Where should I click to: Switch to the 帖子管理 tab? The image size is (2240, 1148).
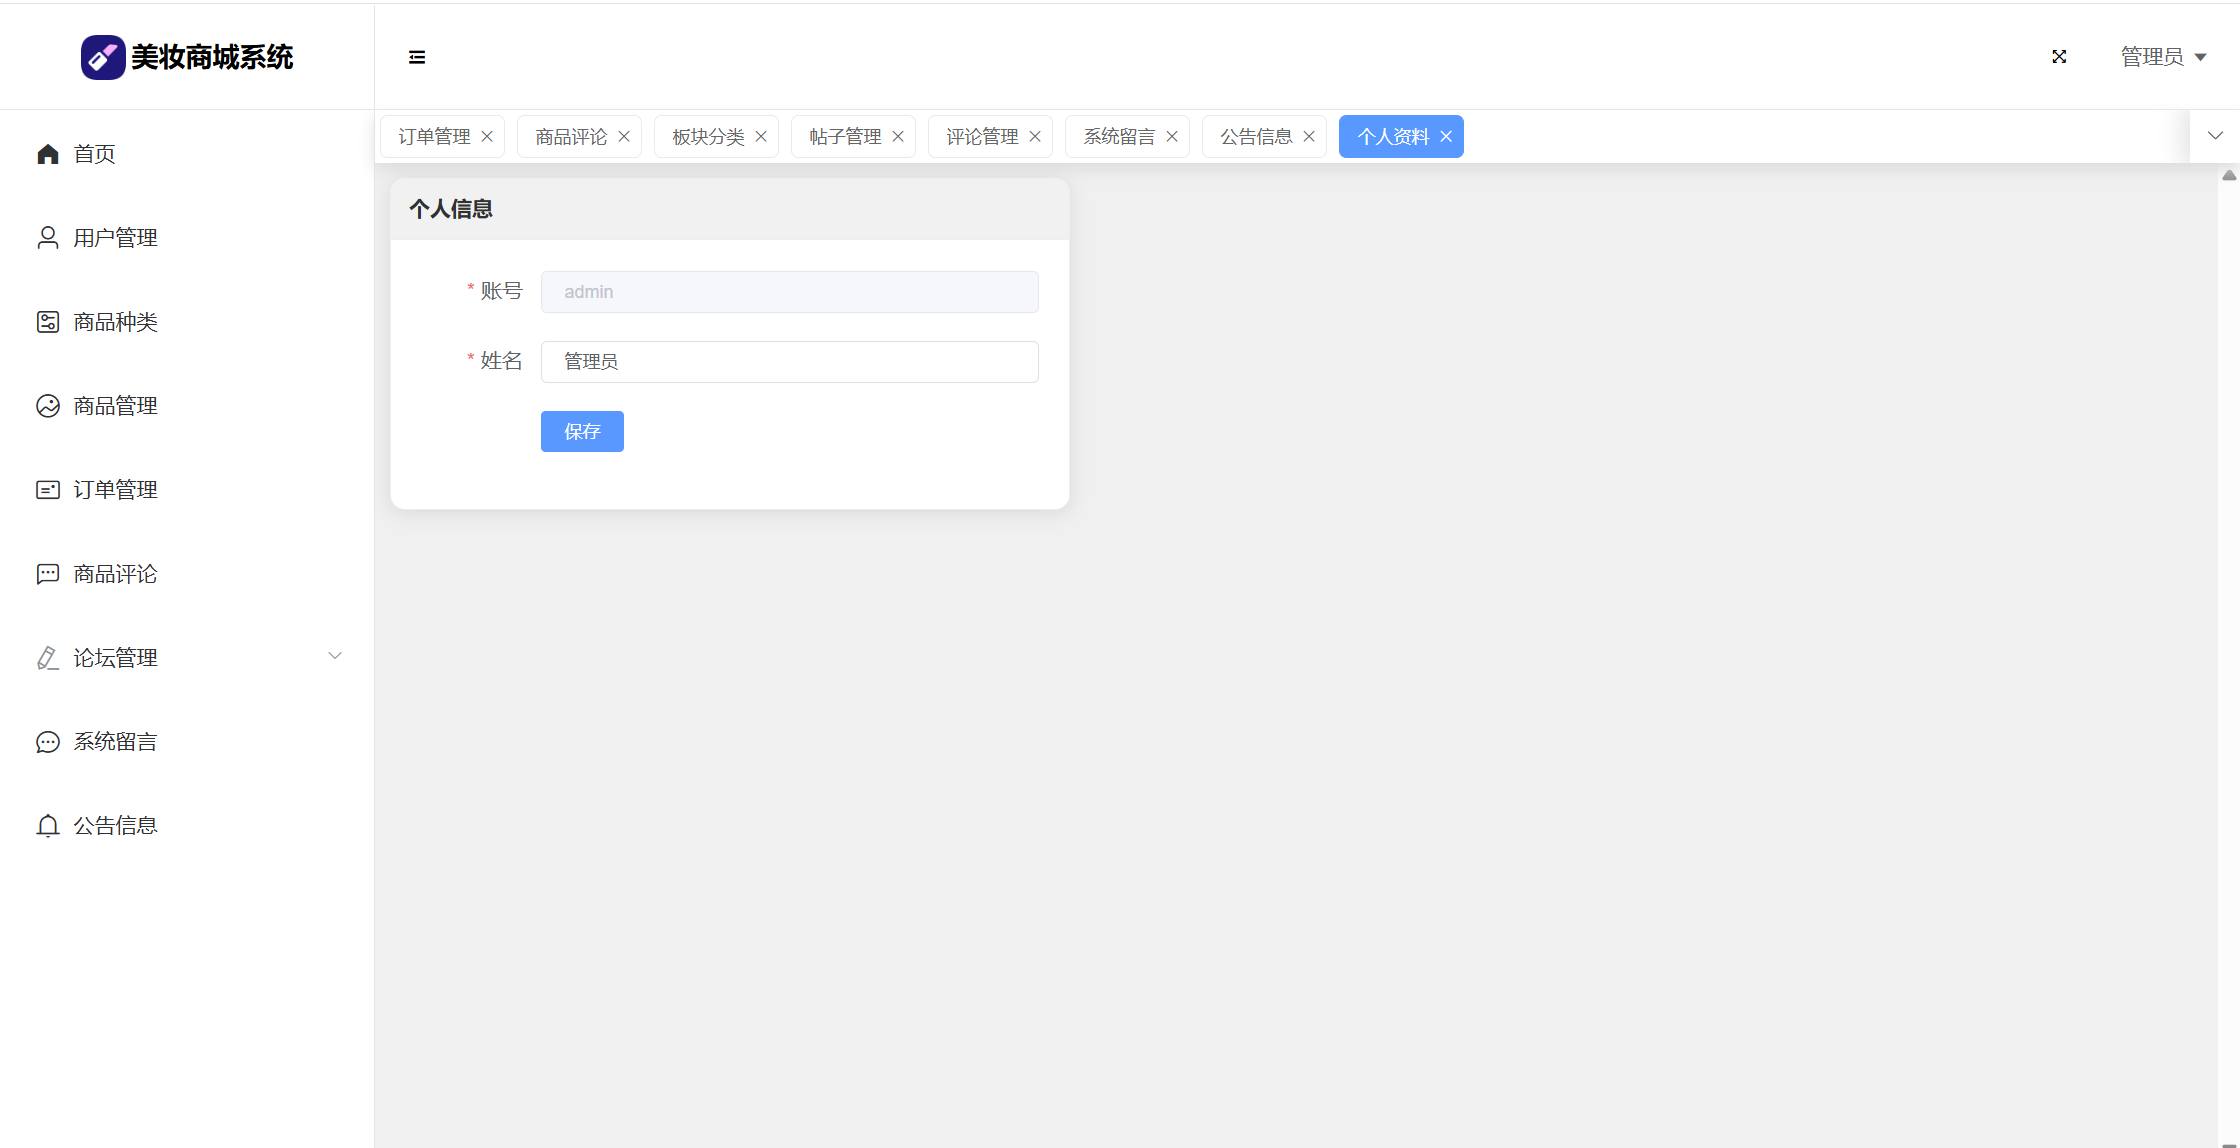pos(845,137)
